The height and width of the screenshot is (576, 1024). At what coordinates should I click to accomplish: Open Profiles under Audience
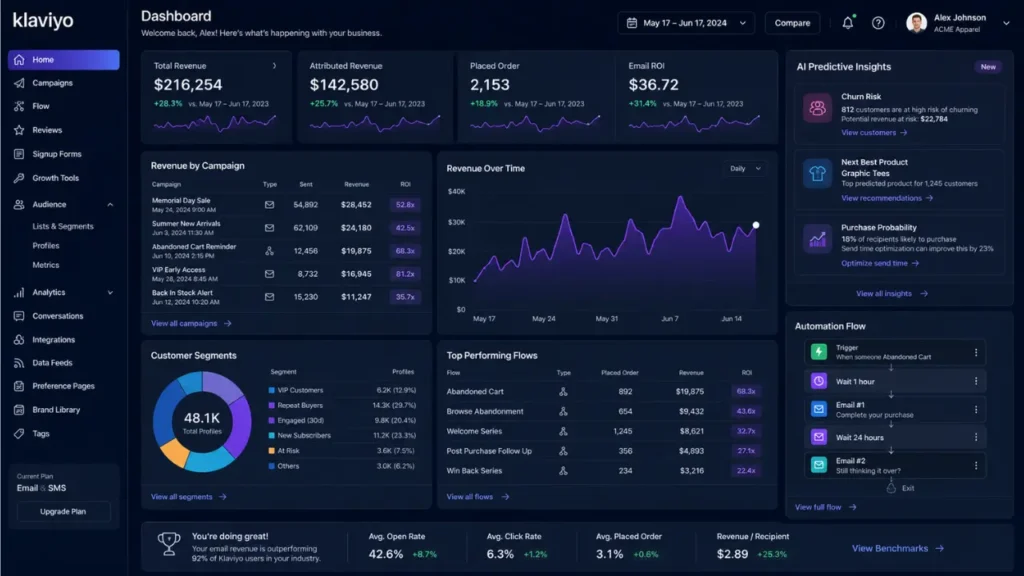[x=46, y=246]
